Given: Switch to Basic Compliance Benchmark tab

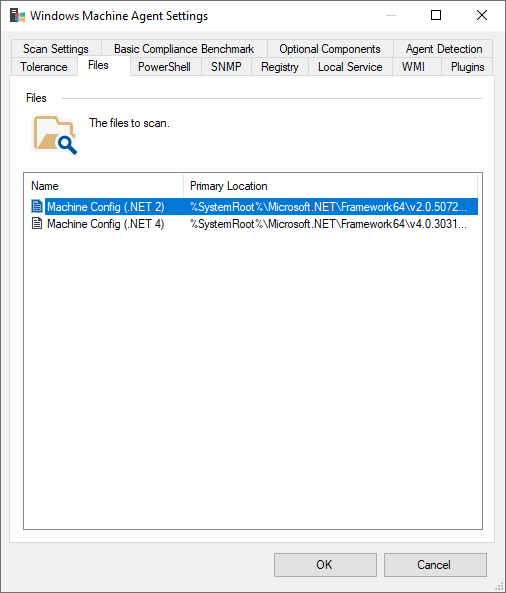Looking at the screenshot, I should (184, 49).
